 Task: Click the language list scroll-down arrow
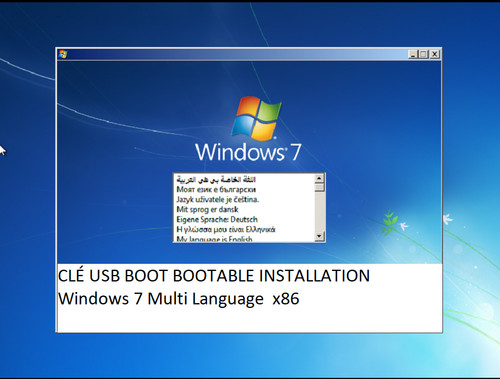tap(319, 236)
